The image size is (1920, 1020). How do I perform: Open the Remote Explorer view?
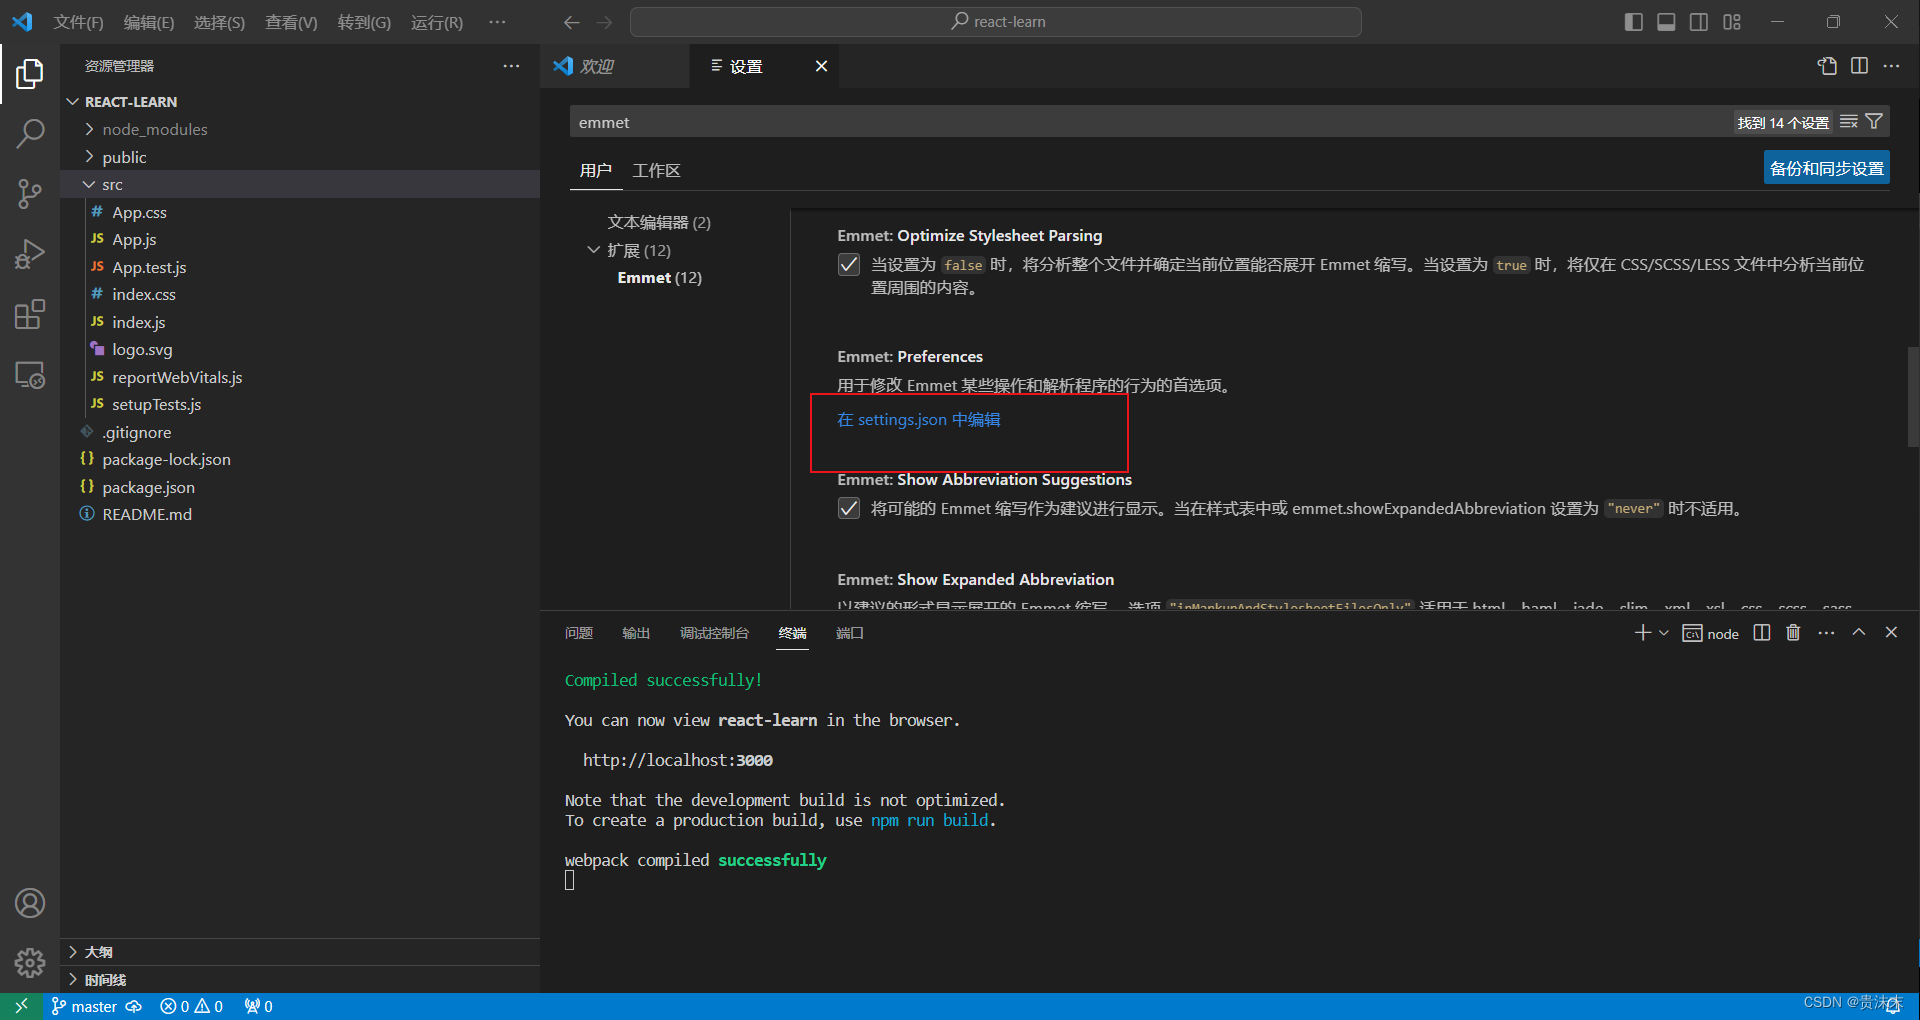[x=30, y=375]
